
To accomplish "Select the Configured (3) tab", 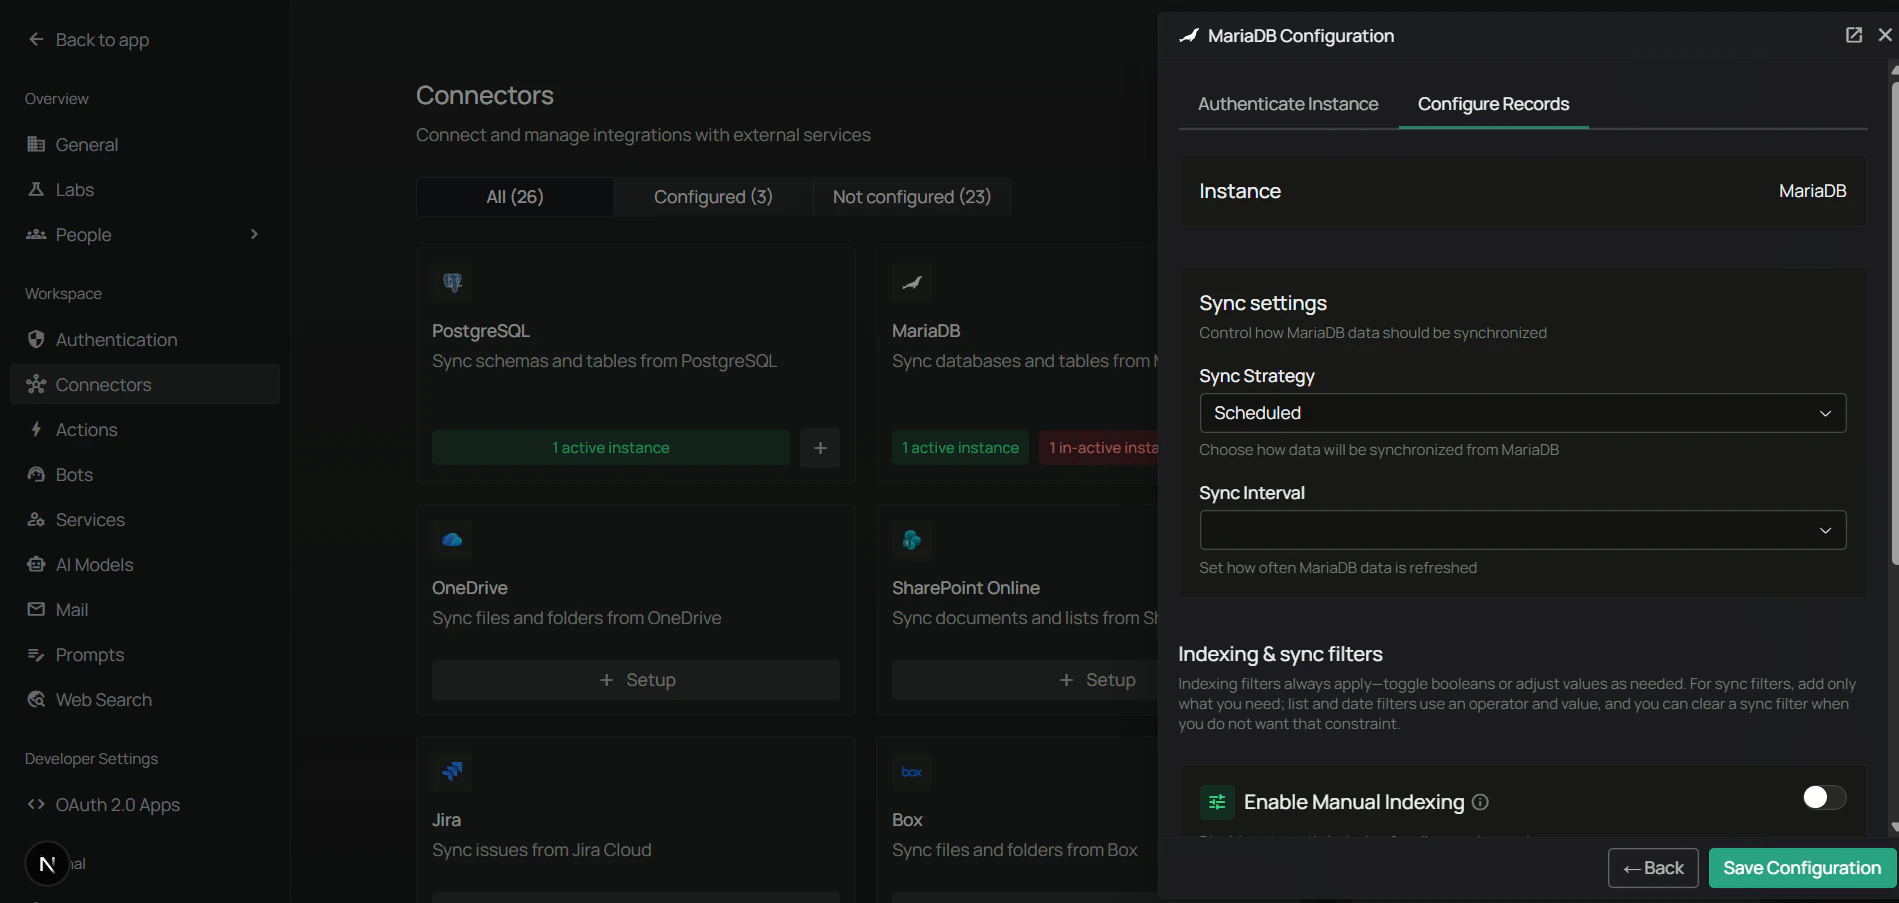I will click(713, 197).
